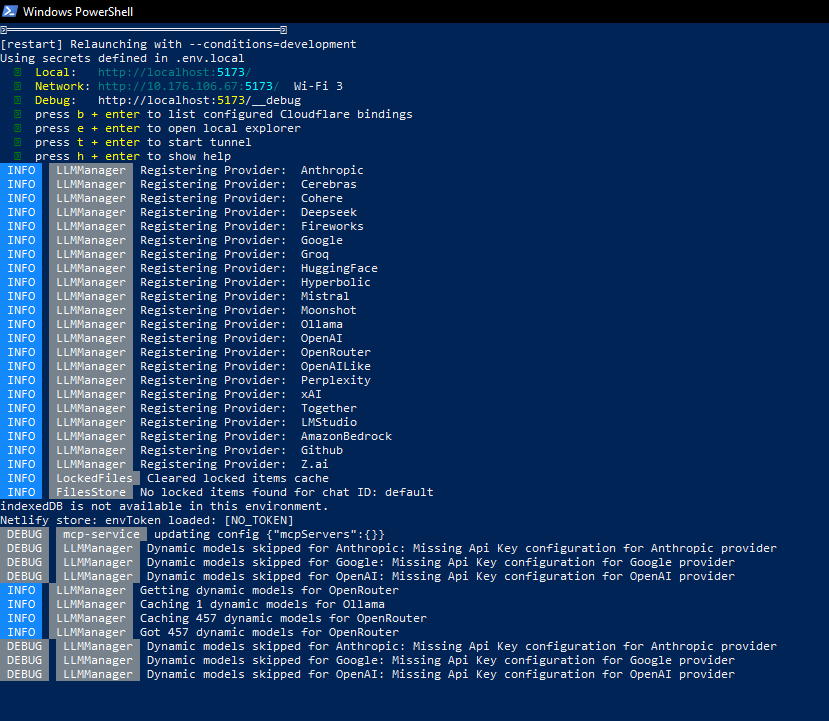Click 'Cleared locked items cache' message
Screen dimensions: 829x721
pos(238,478)
